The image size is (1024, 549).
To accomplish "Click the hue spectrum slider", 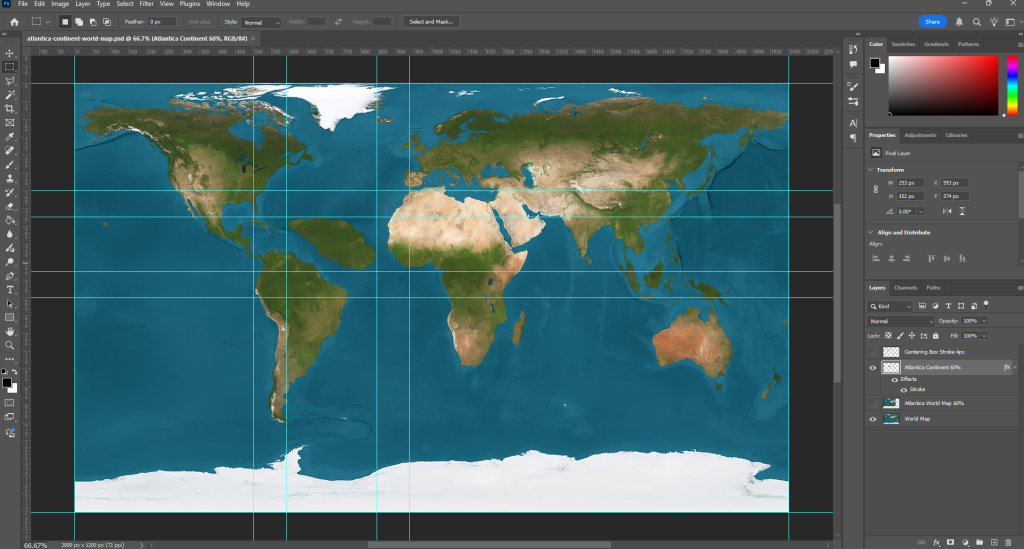I will click(x=1012, y=86).
